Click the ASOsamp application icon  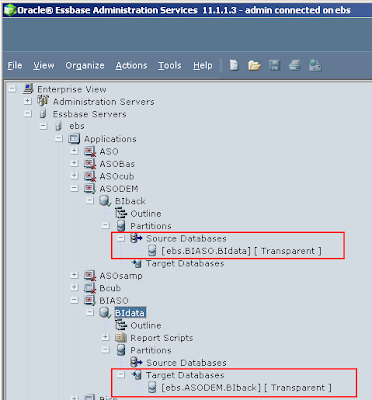(x=90, y=275)
